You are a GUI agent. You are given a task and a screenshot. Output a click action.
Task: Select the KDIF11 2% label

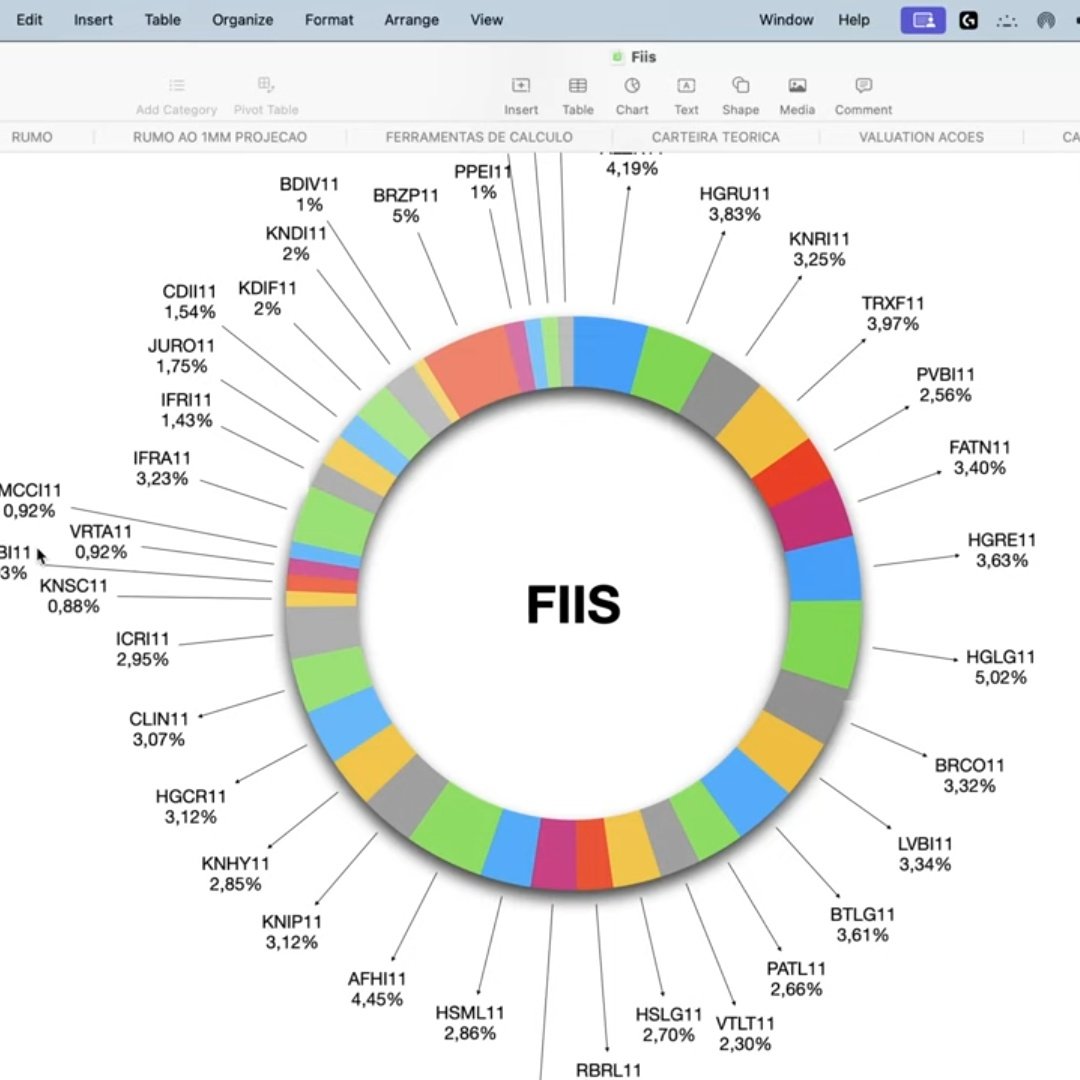point(267,298)
